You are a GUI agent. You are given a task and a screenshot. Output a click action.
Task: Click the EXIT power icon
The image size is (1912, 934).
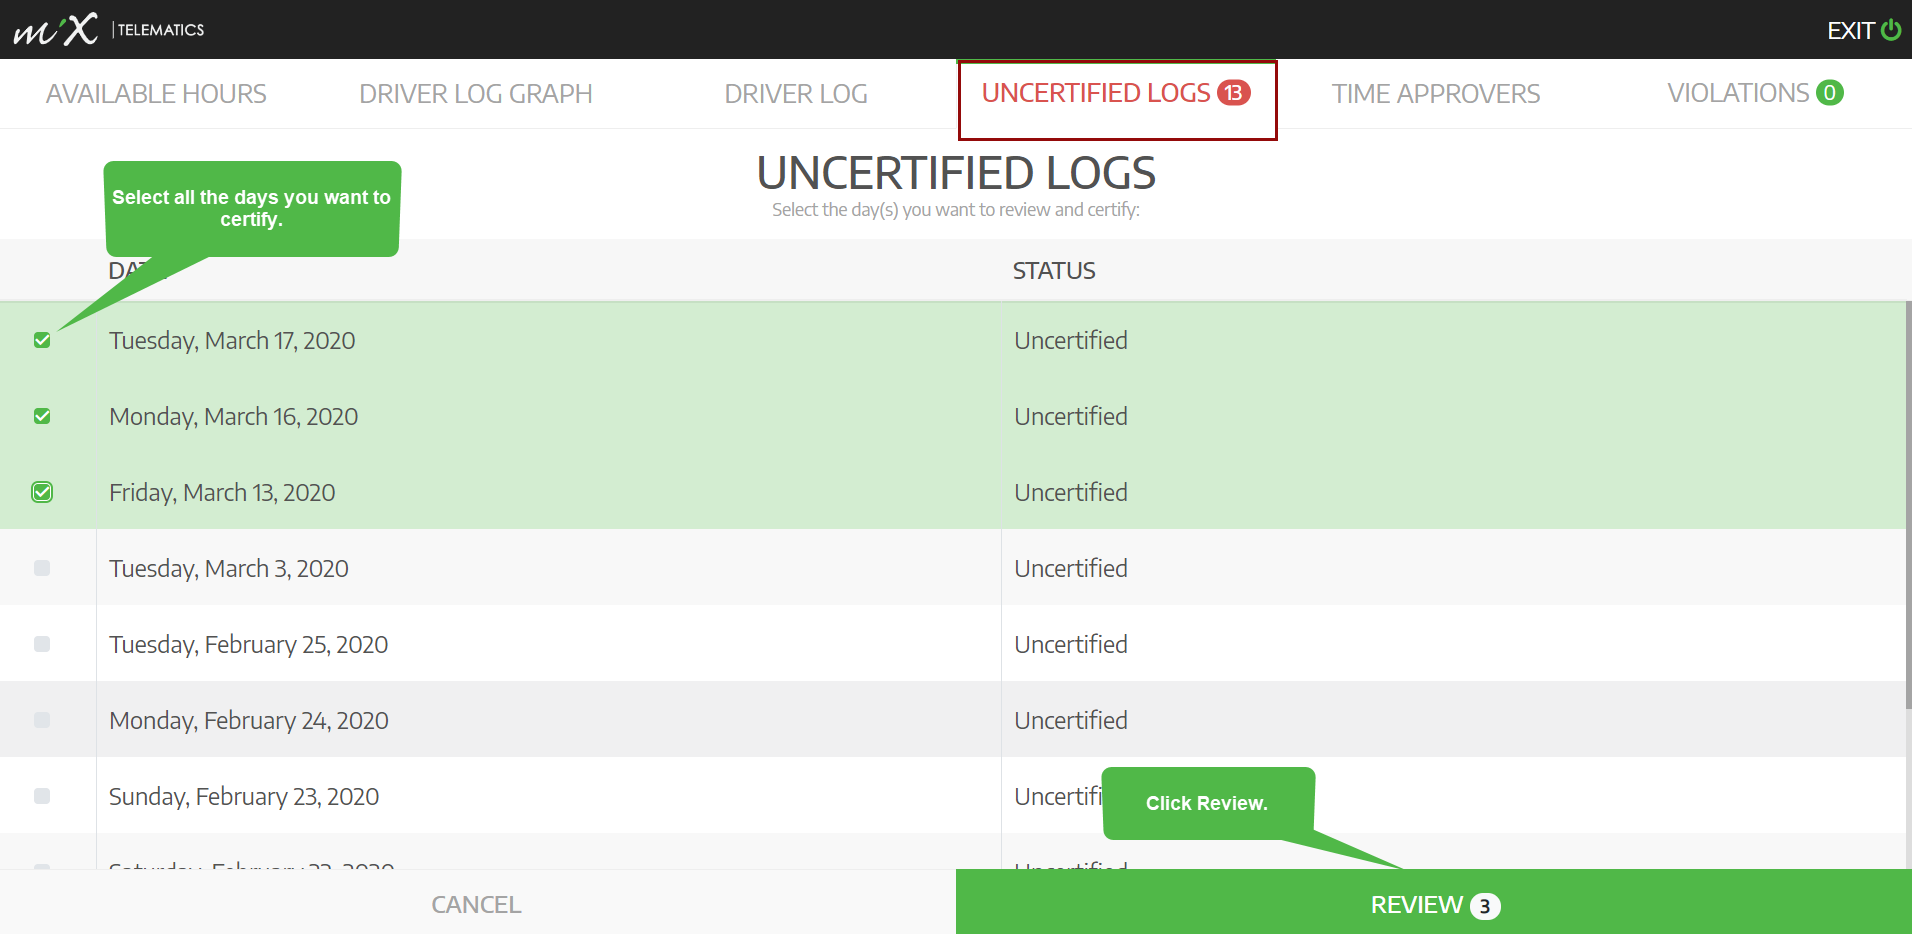(x=1890, y=30)
